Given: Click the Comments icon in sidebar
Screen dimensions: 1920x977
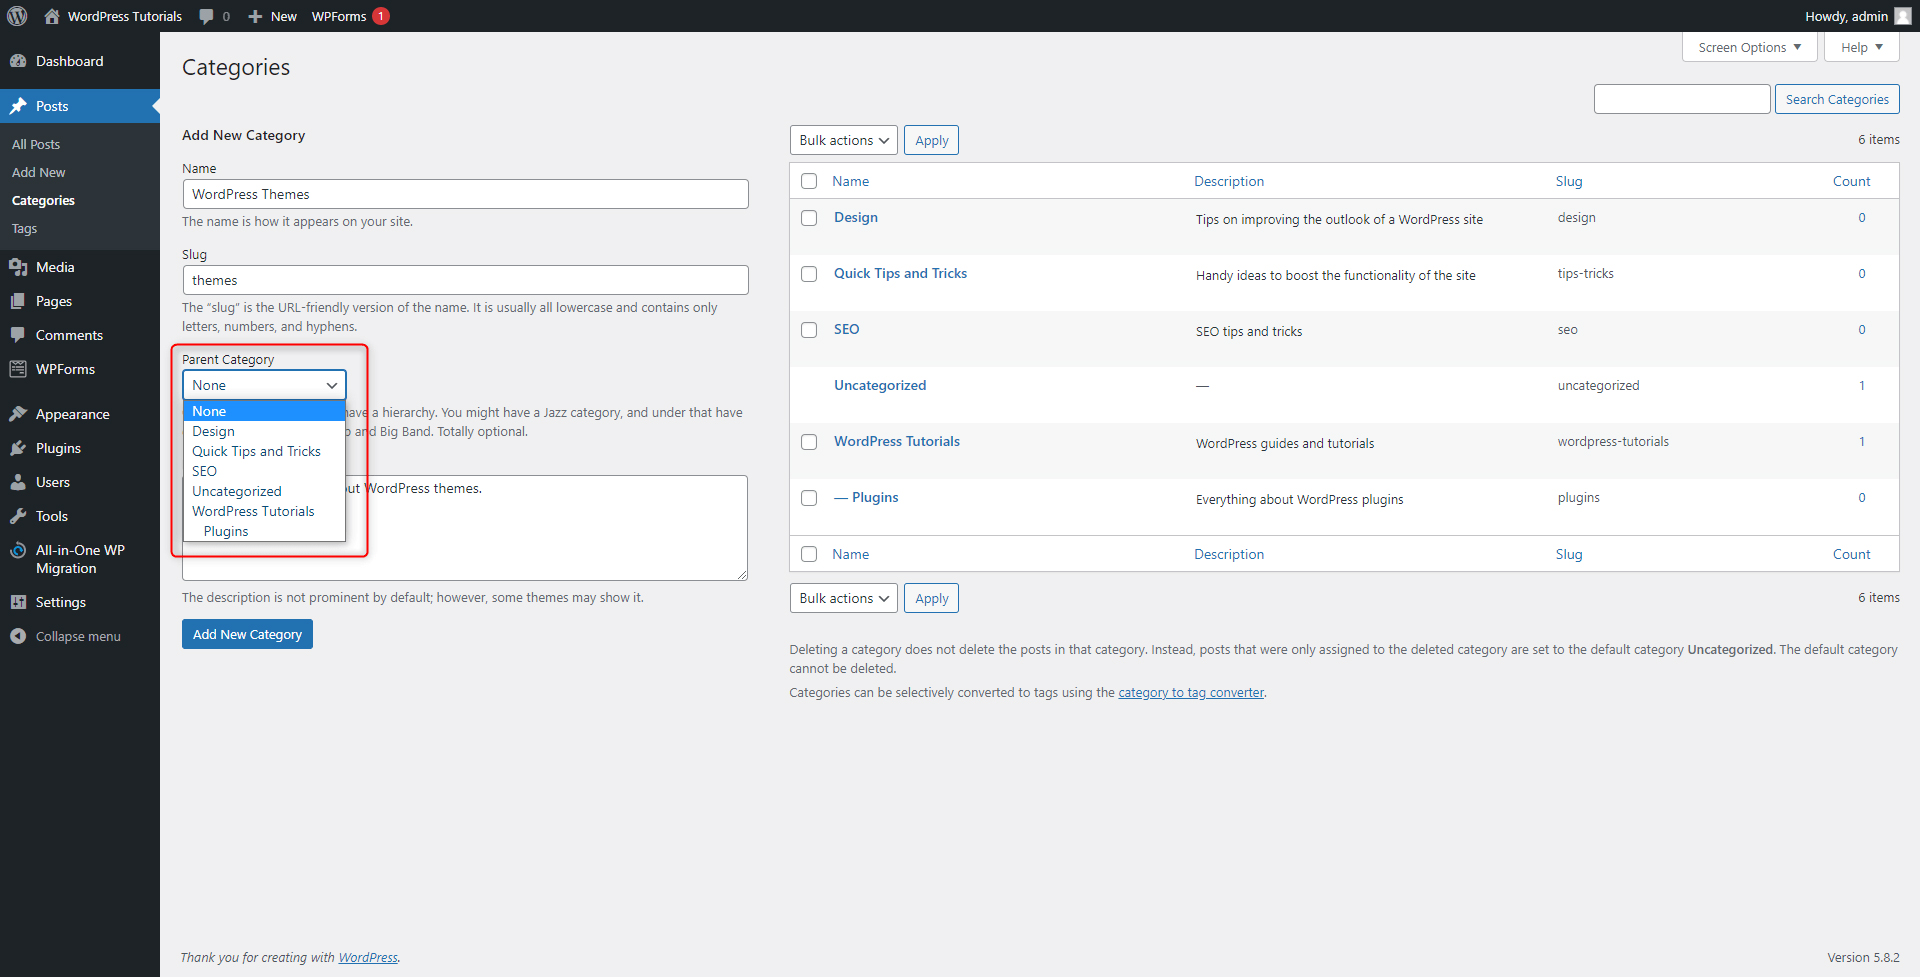Looking at the screenshot, I should coord(18,335).
